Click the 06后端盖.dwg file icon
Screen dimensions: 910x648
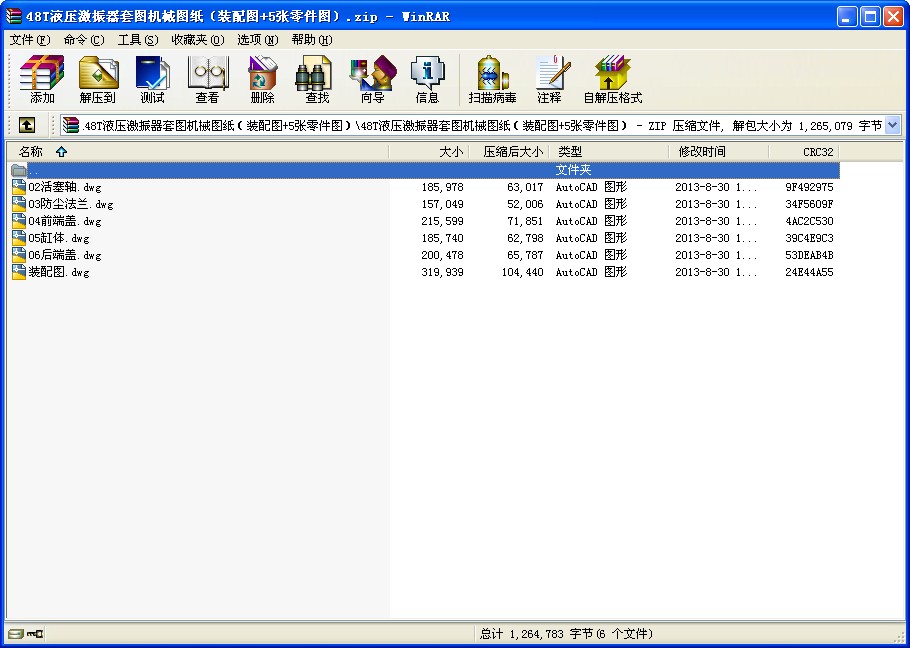point(19,255)
